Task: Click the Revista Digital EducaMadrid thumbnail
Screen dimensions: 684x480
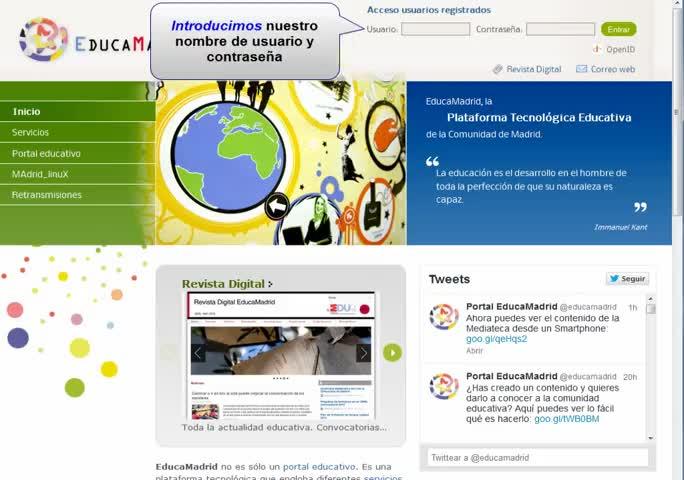Action: pos(281,356)
